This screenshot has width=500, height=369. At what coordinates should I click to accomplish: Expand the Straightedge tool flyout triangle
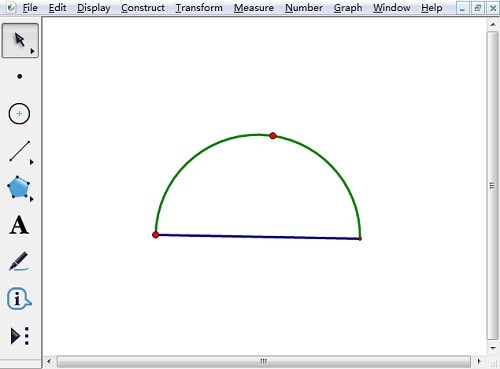[x=32, y=162]
